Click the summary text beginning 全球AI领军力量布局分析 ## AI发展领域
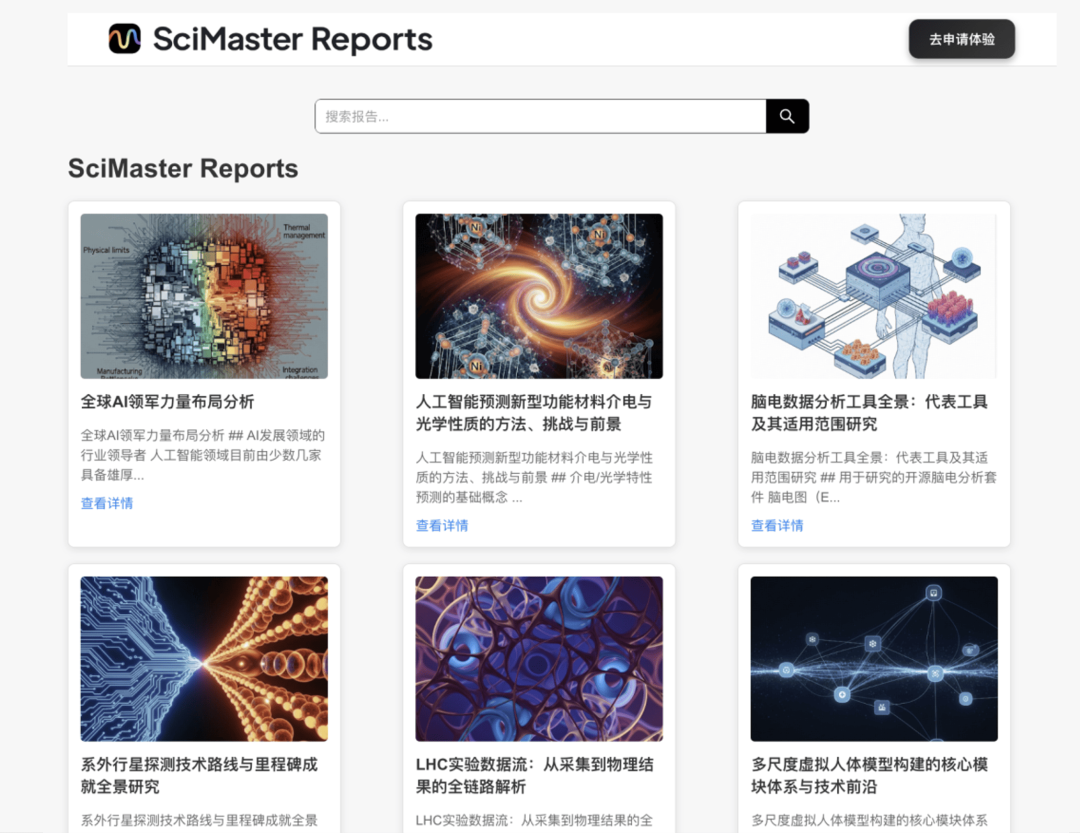Viewport: 1080px width, 833px height. [202, 455]
